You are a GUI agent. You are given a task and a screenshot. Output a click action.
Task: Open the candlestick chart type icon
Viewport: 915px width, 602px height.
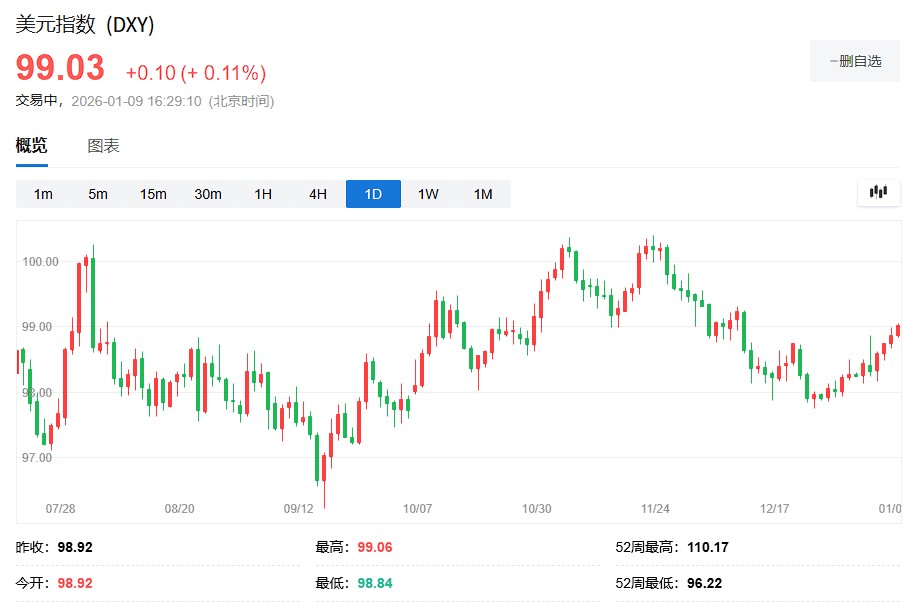(x=878, y=192)
